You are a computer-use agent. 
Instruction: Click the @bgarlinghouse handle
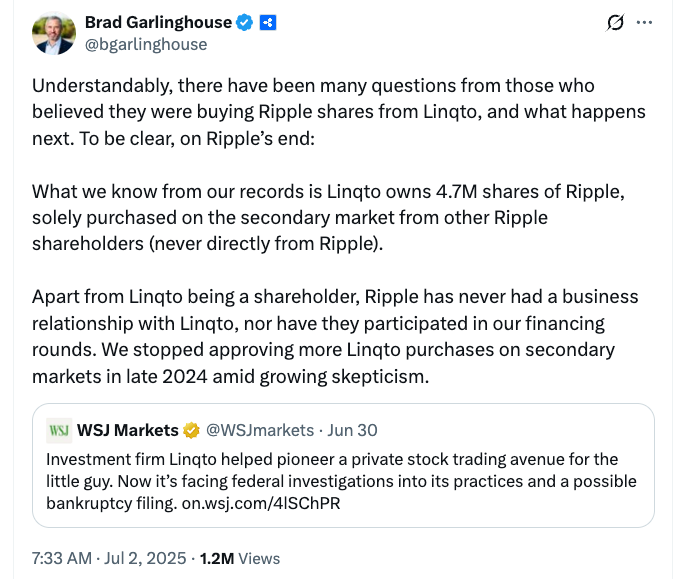pos(146,44)
